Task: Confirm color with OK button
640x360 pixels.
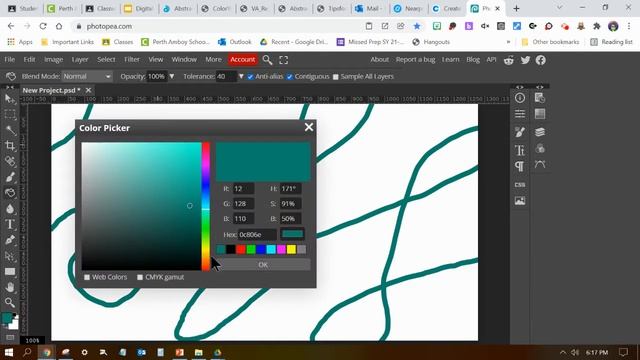Action: pyautogui.click(x=263, y=265)
